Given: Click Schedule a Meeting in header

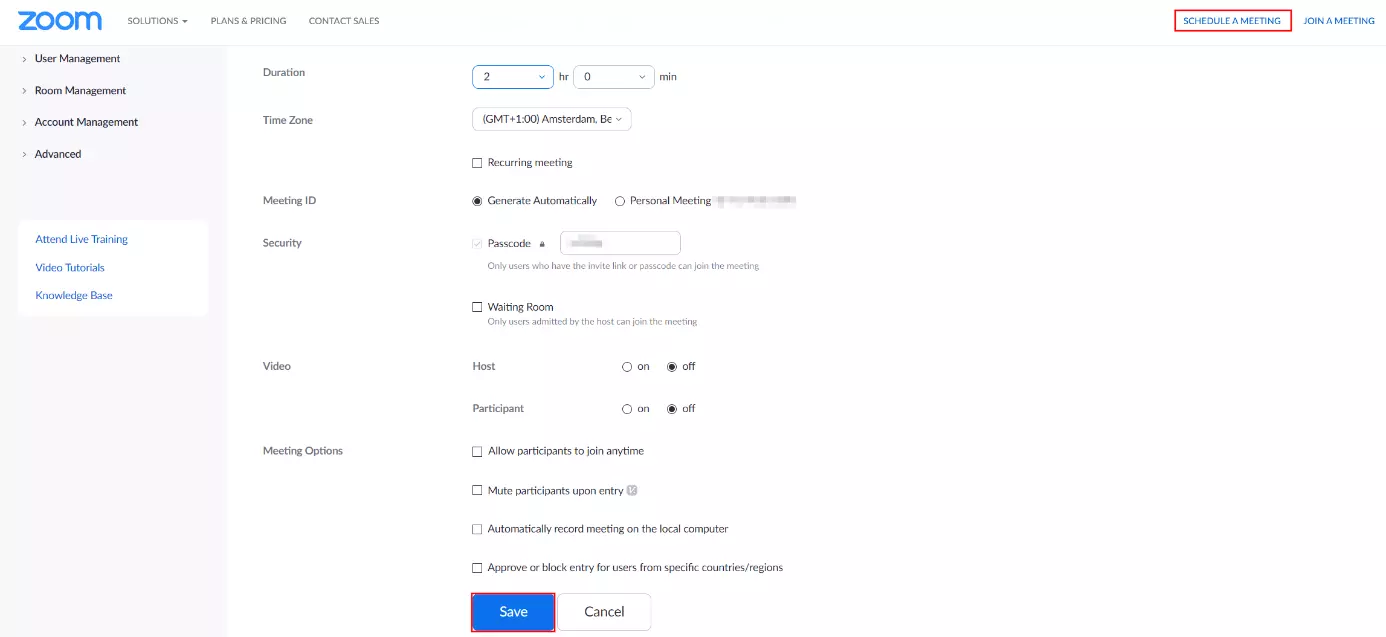Looking at the screenshot, I should pyautogui.click(x=1232, y=21).
